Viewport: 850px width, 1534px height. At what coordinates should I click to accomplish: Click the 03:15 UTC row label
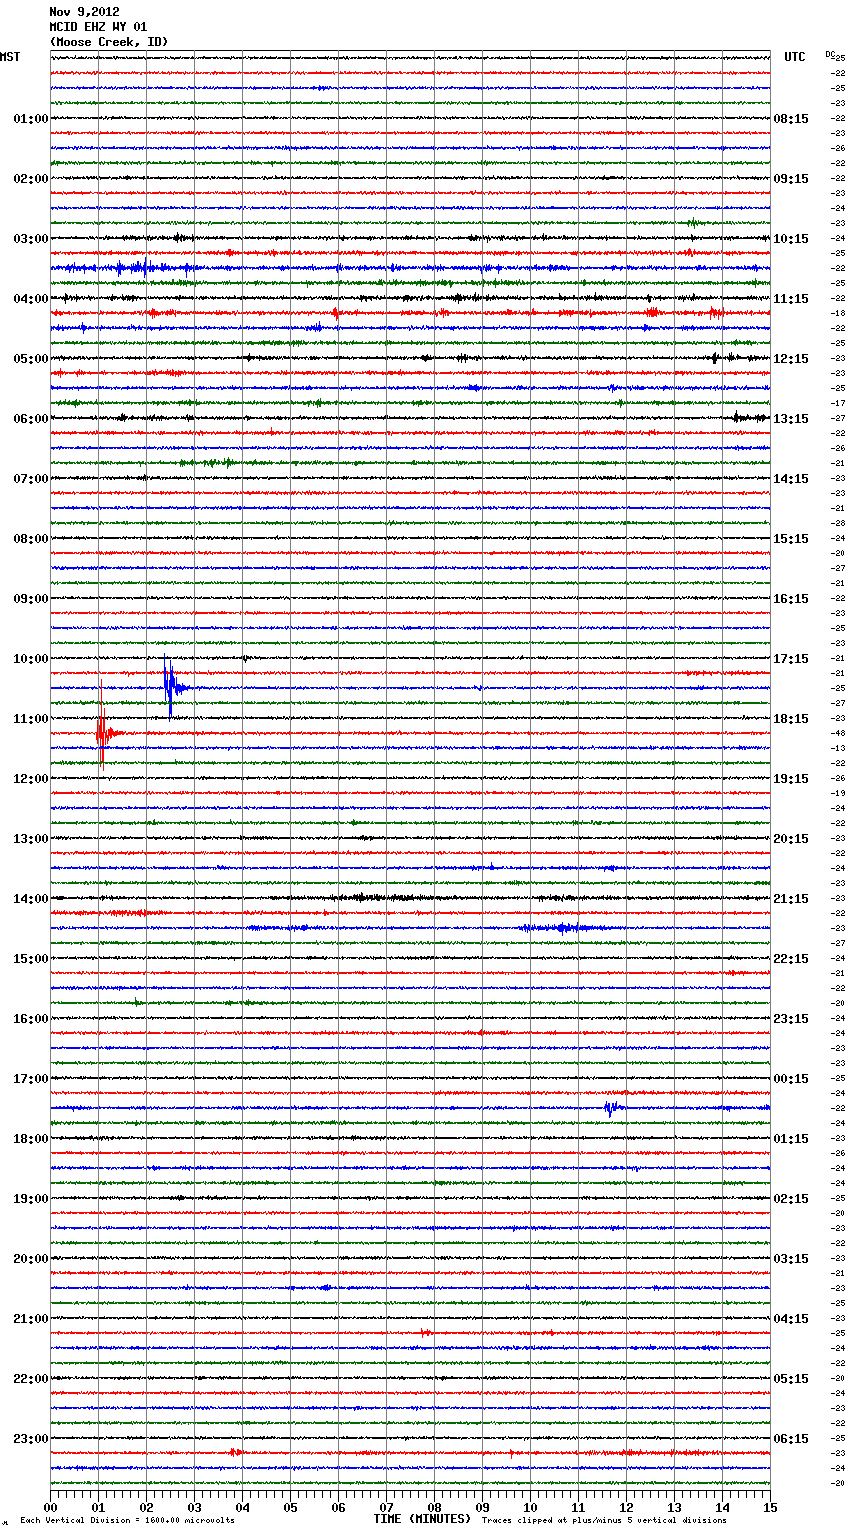[791, 1259]
